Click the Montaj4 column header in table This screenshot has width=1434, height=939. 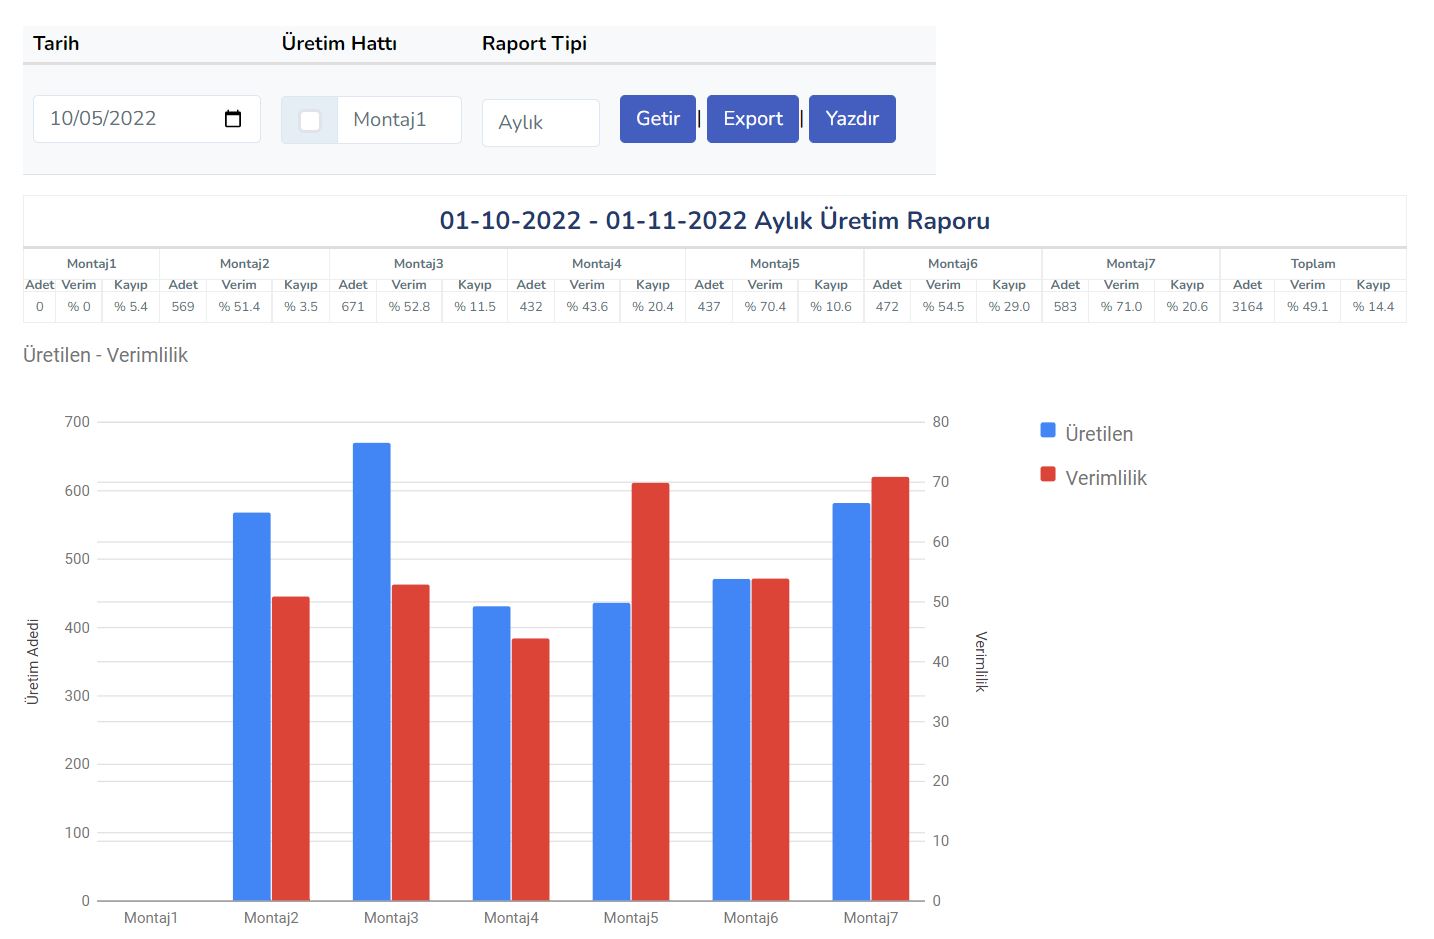(x=596, y=264)
